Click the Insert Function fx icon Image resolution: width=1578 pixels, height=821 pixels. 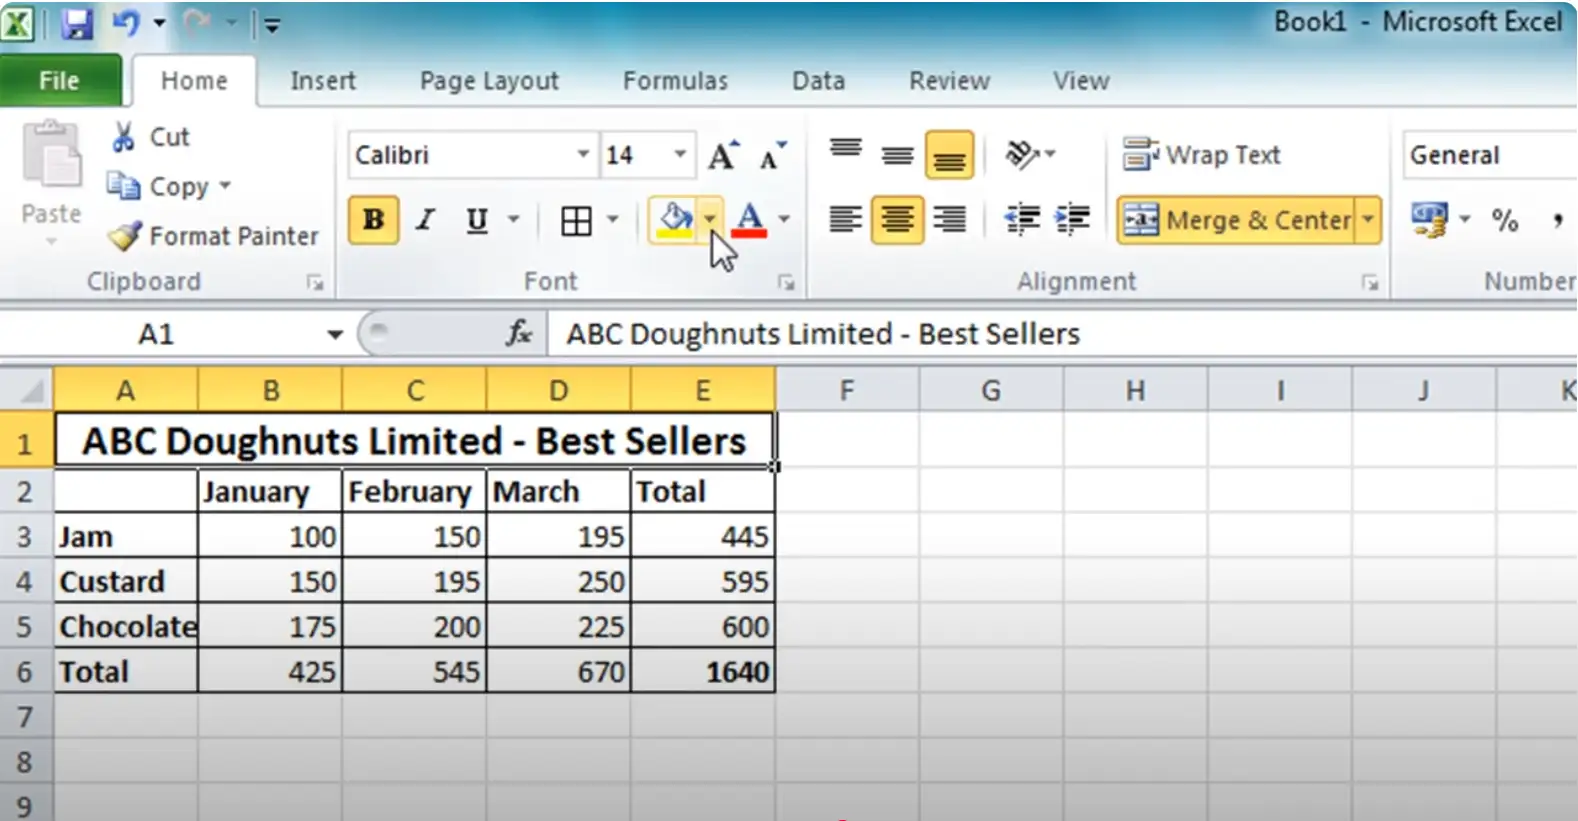[519, 333]
